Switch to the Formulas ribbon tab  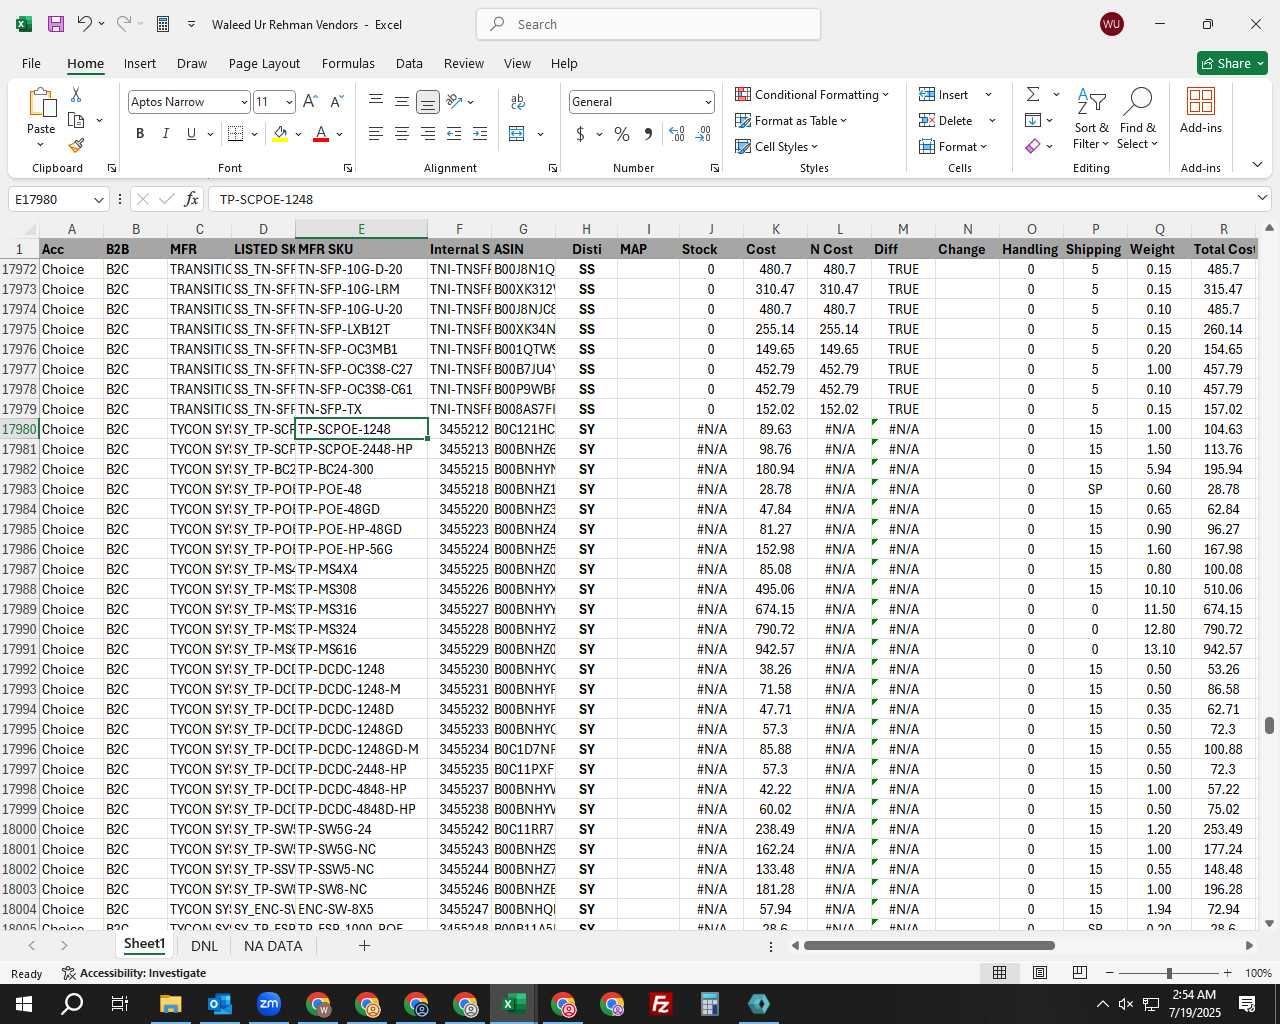point(348,63)
